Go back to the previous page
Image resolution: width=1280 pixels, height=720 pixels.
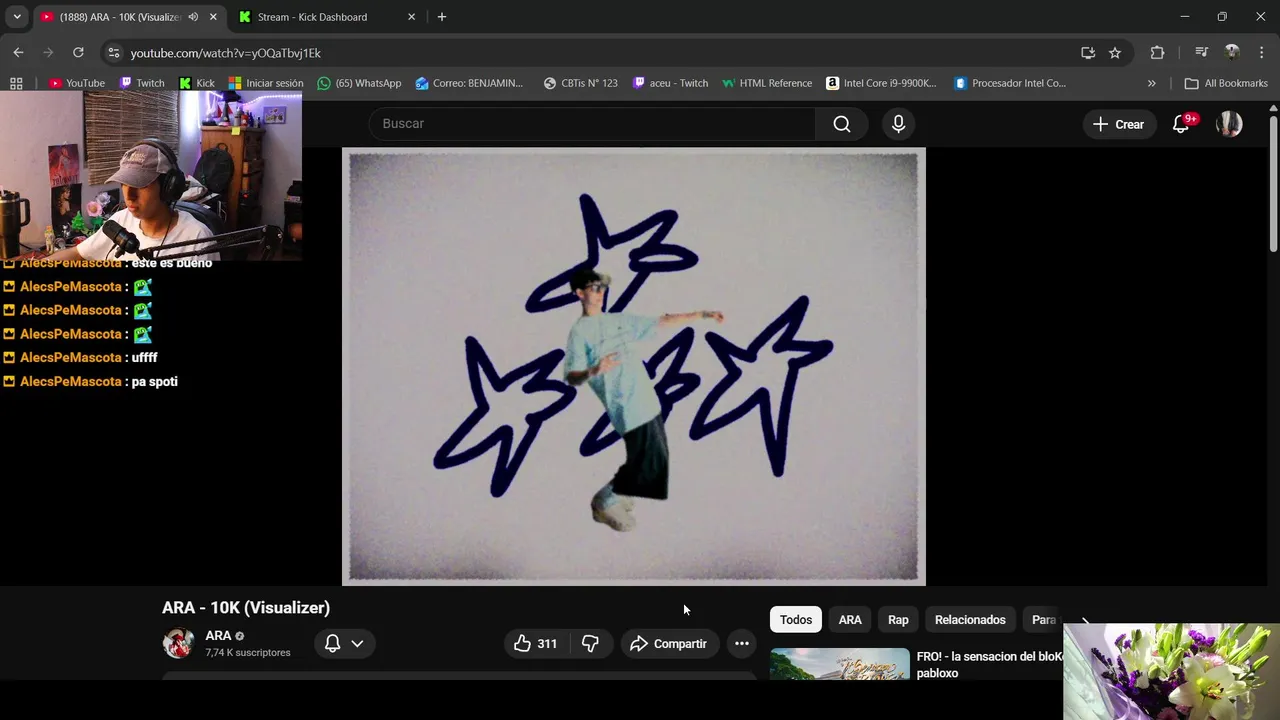click(18, 52)
